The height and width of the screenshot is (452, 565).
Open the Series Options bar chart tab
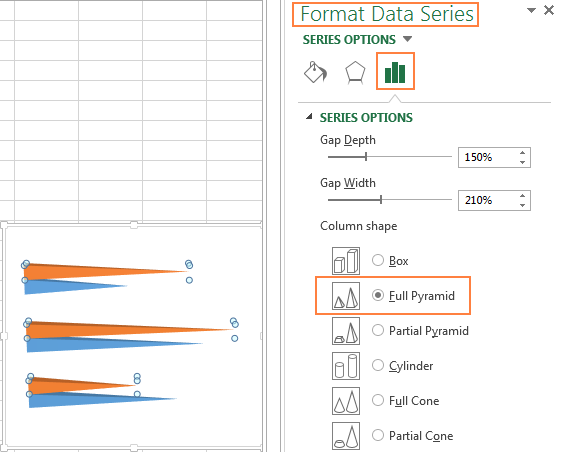pyautogui.click(x=395, y=71)
